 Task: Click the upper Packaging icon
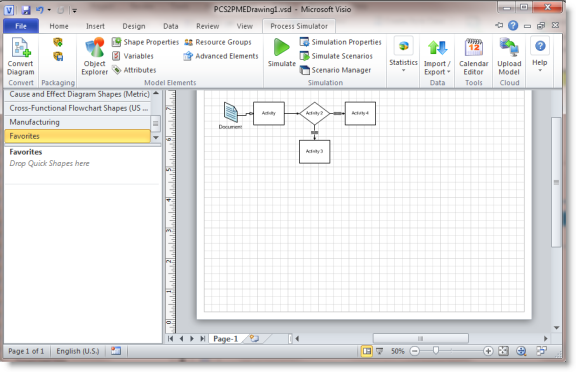(x=58, y=43)
